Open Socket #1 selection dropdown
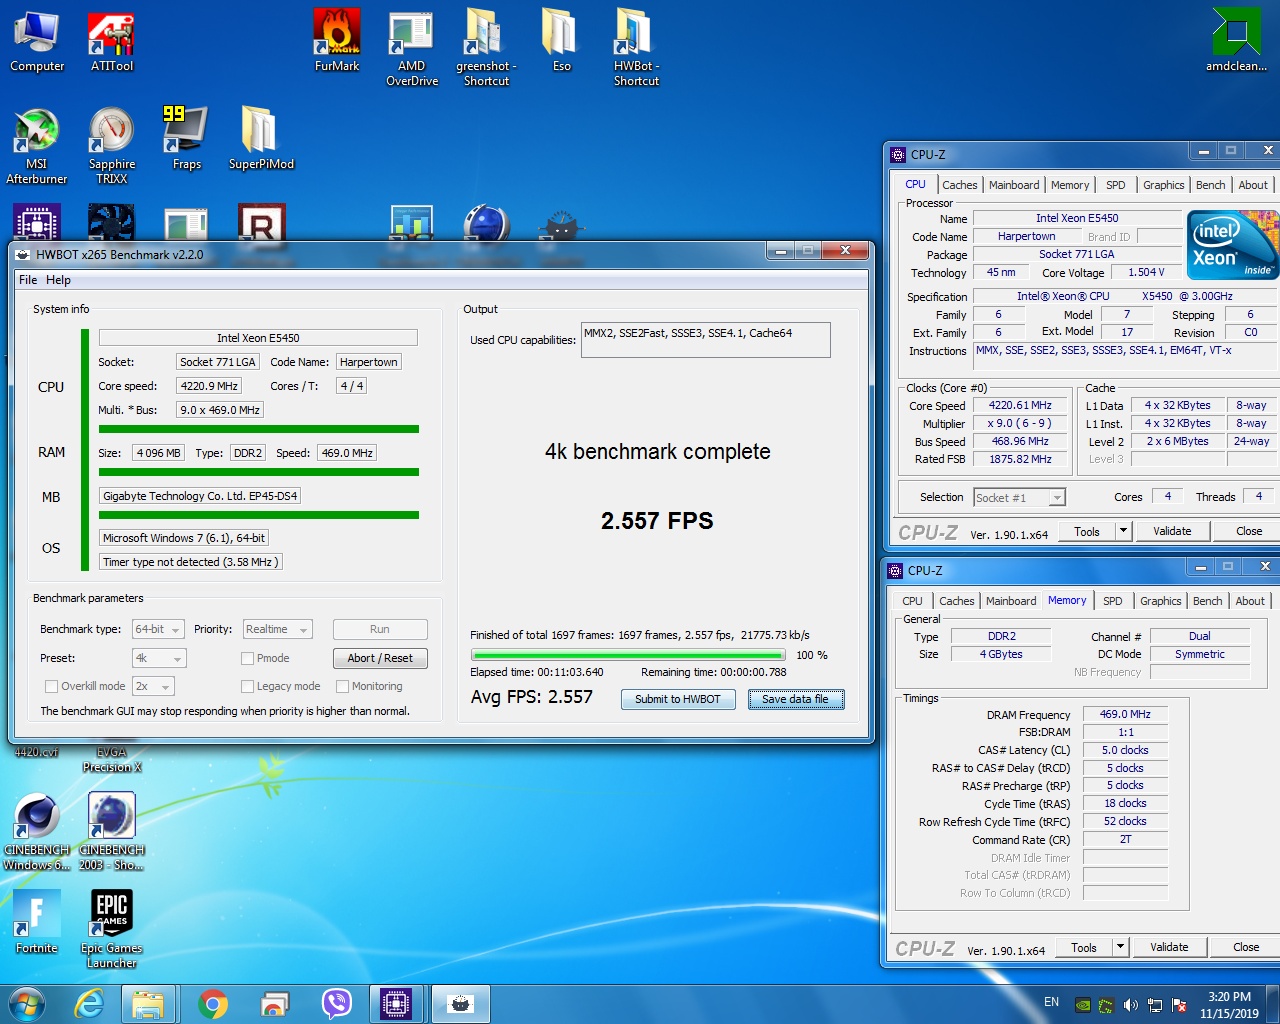Image resolution: width=1280 pixels, height=1024 pixels. click(1019, 497)
